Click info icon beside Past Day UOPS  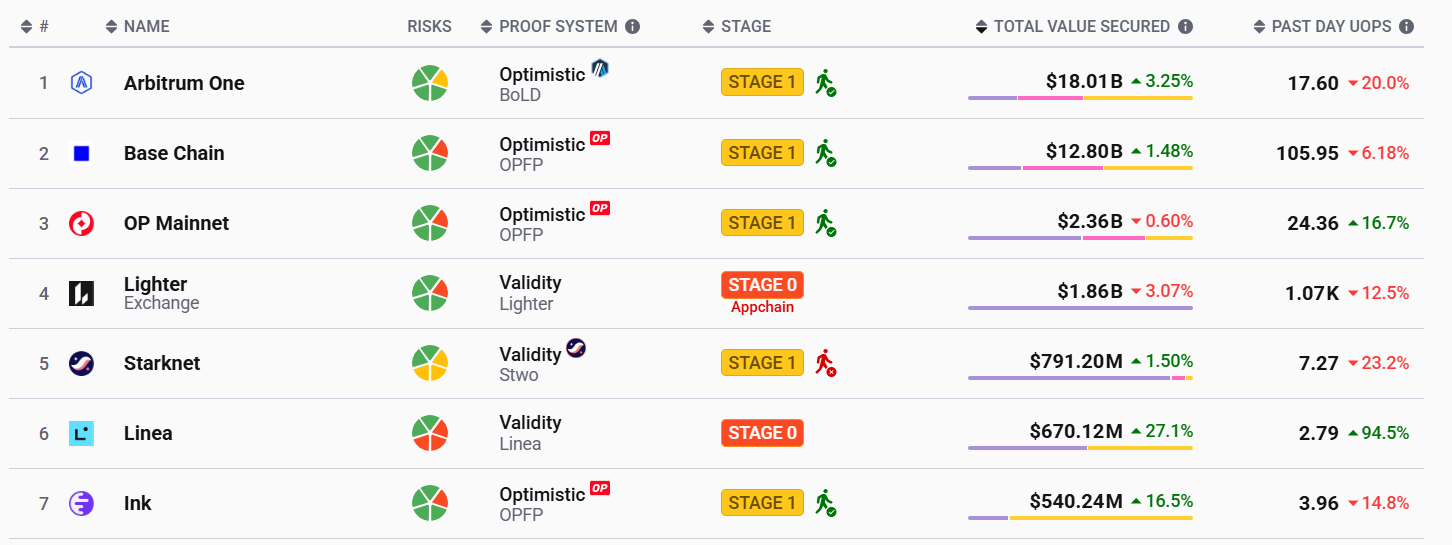pos(1407,27)
